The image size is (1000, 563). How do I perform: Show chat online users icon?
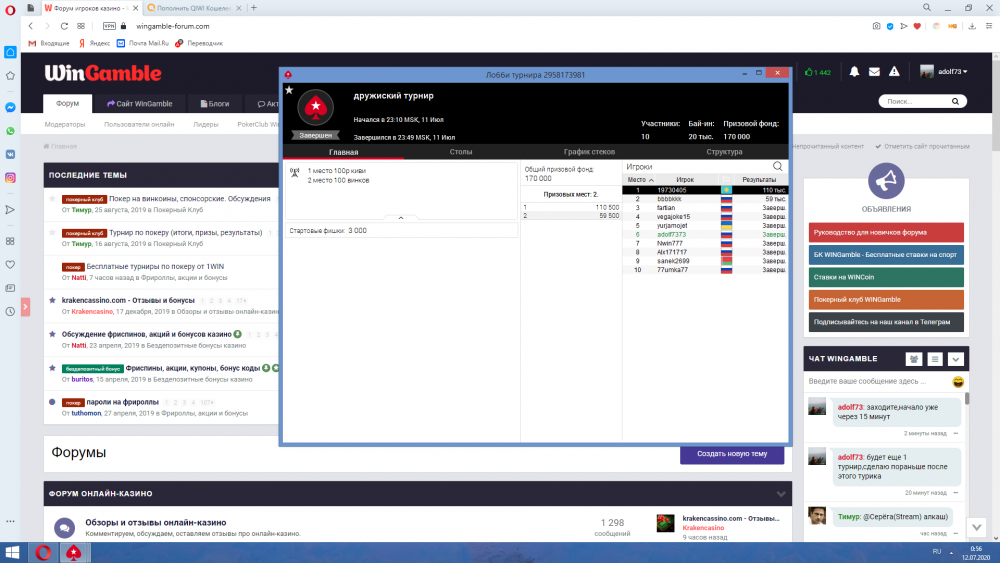coord(914,359)
